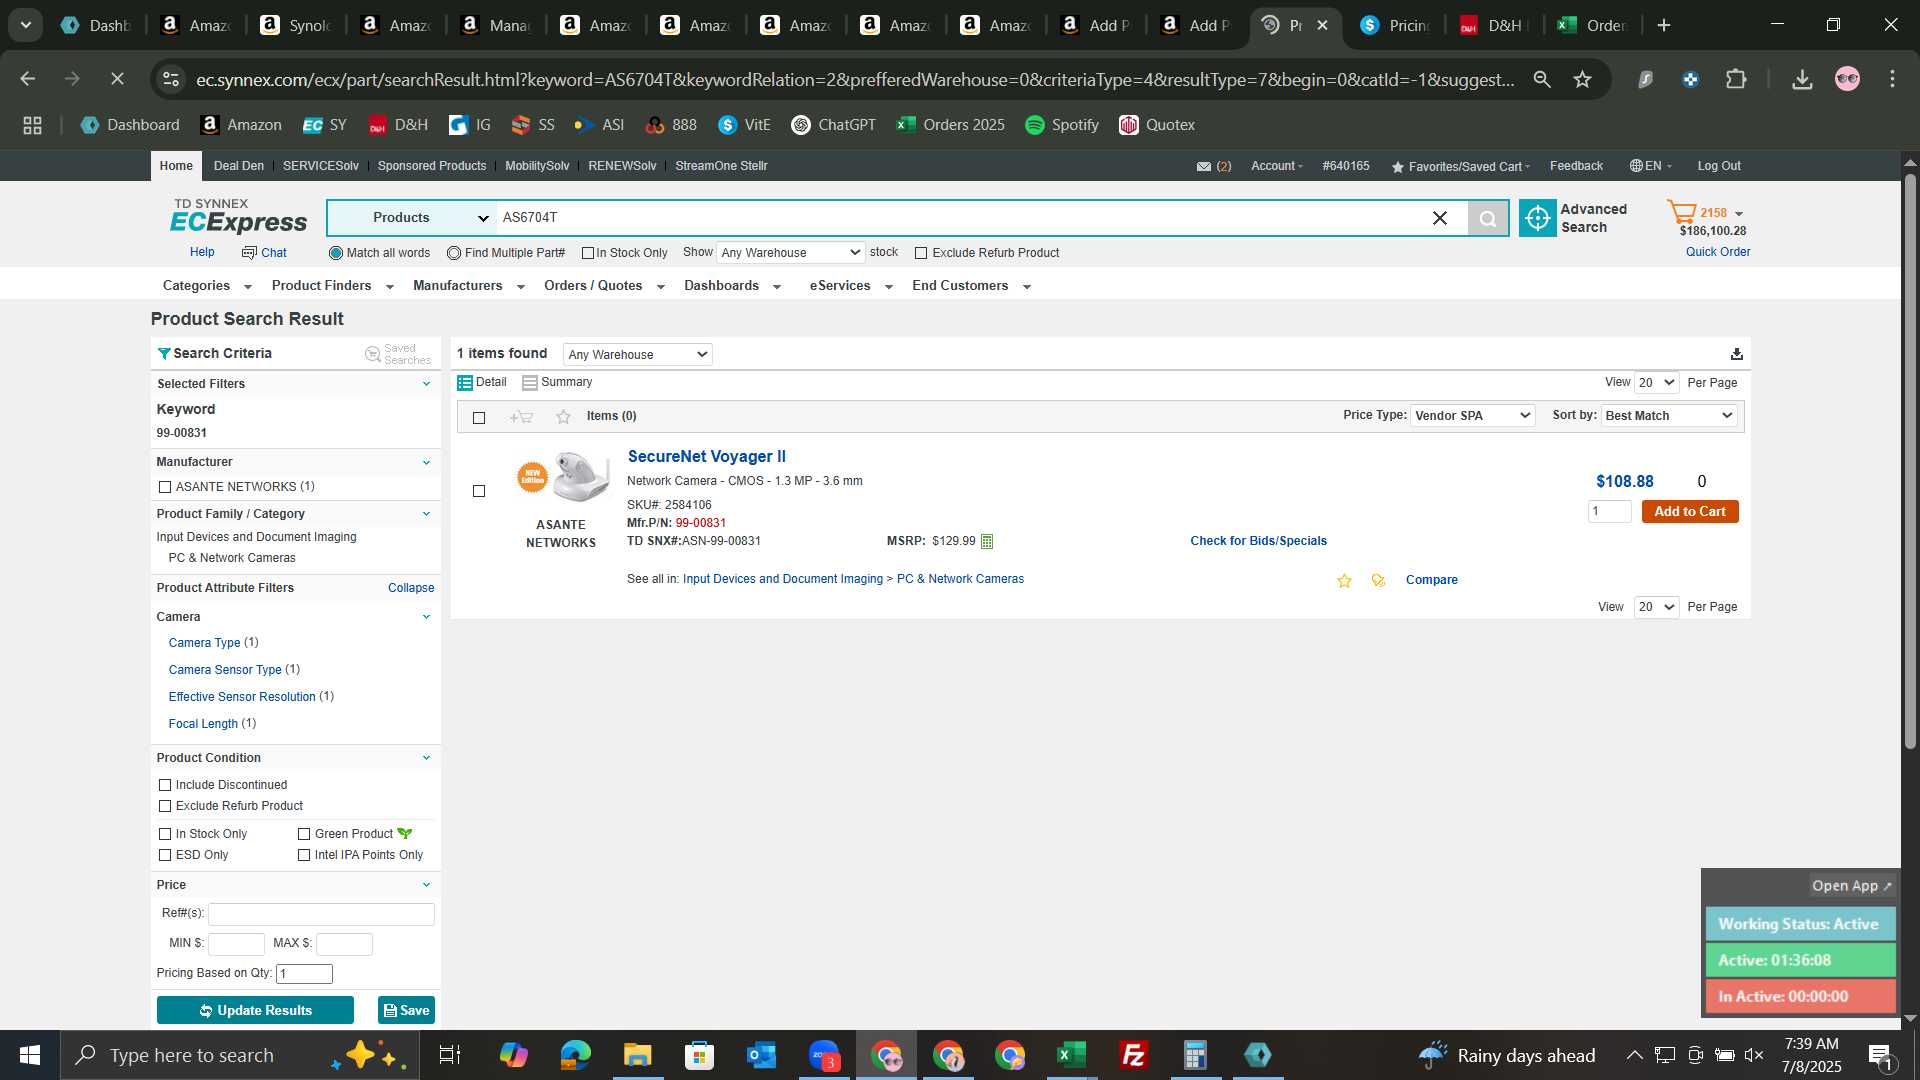Open Outlook from taskbar
The height and width of the screenshot is (1080, 1920).
coord(761,1055)
